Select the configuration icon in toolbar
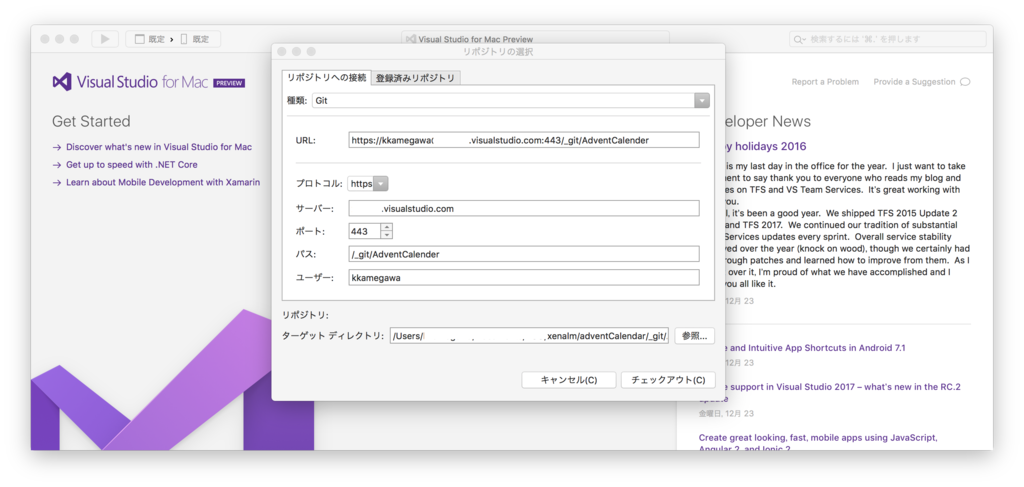This screenshot has height=487, width=1024. click(139, 39)
